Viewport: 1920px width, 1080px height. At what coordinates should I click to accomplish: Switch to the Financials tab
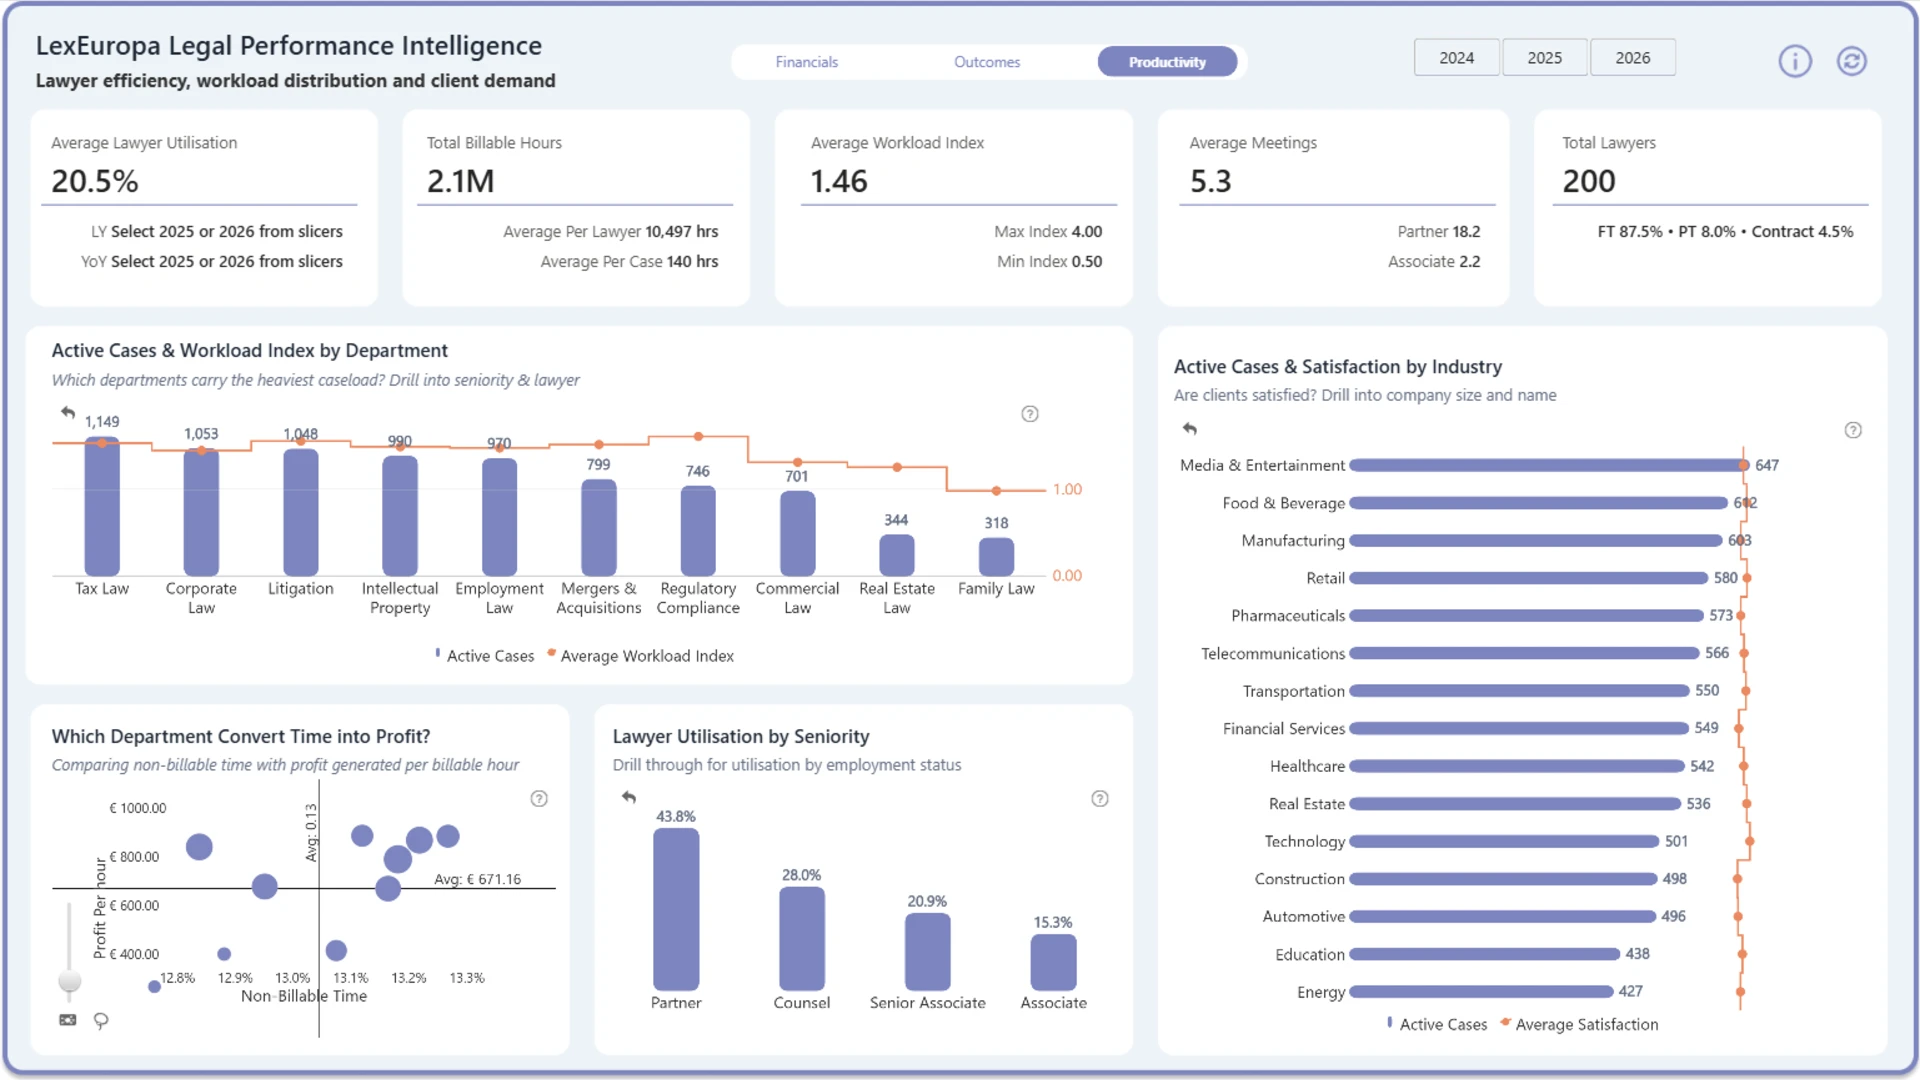tap(807, 62)
